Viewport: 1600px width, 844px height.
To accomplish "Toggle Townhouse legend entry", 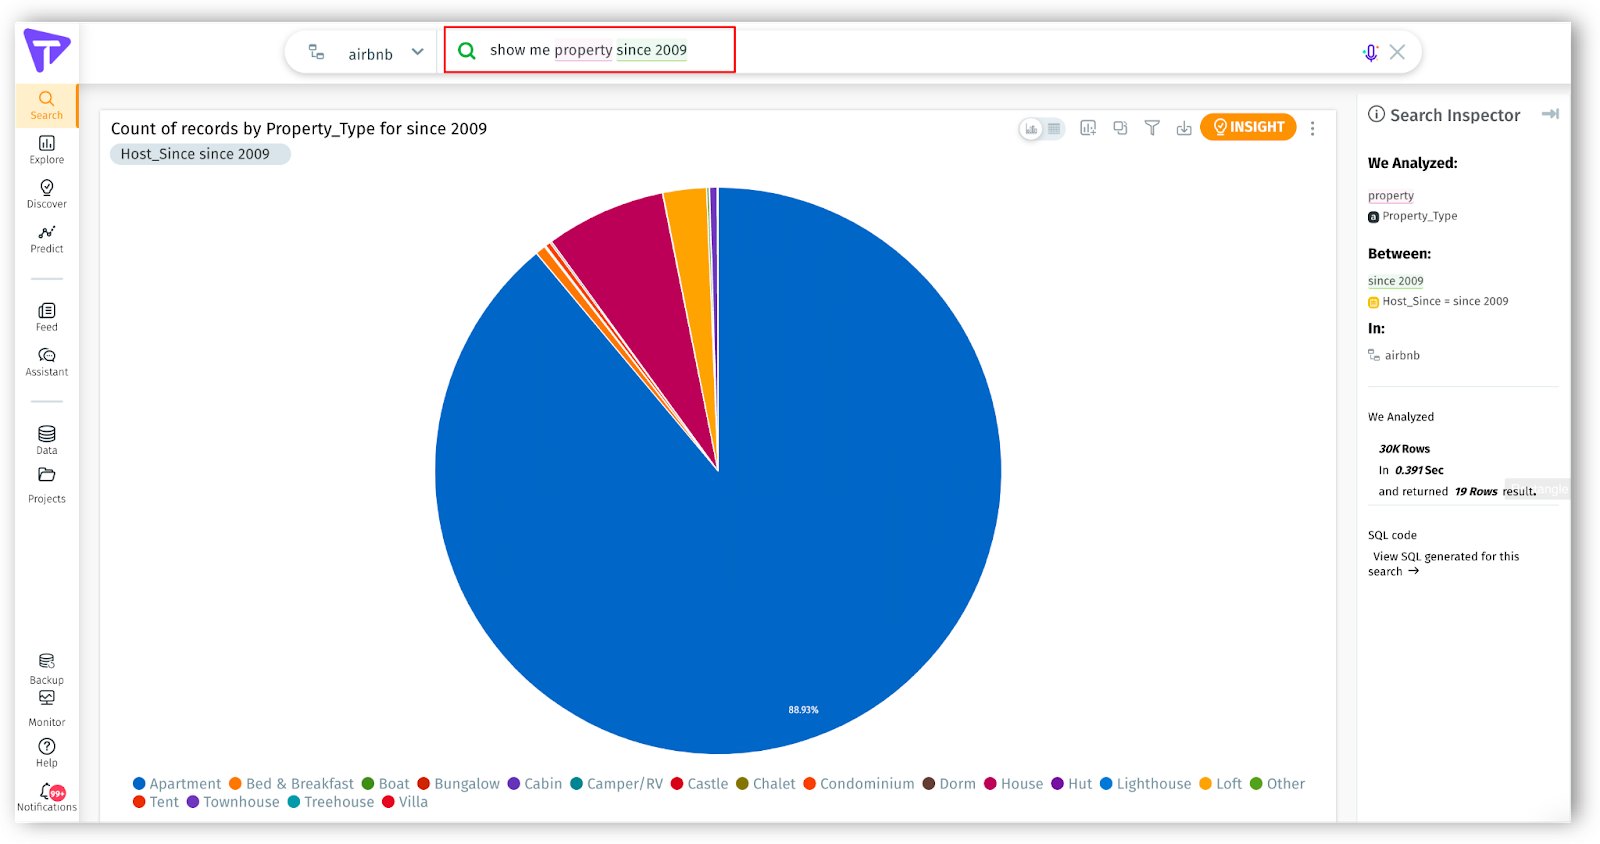I will point(233,802).
